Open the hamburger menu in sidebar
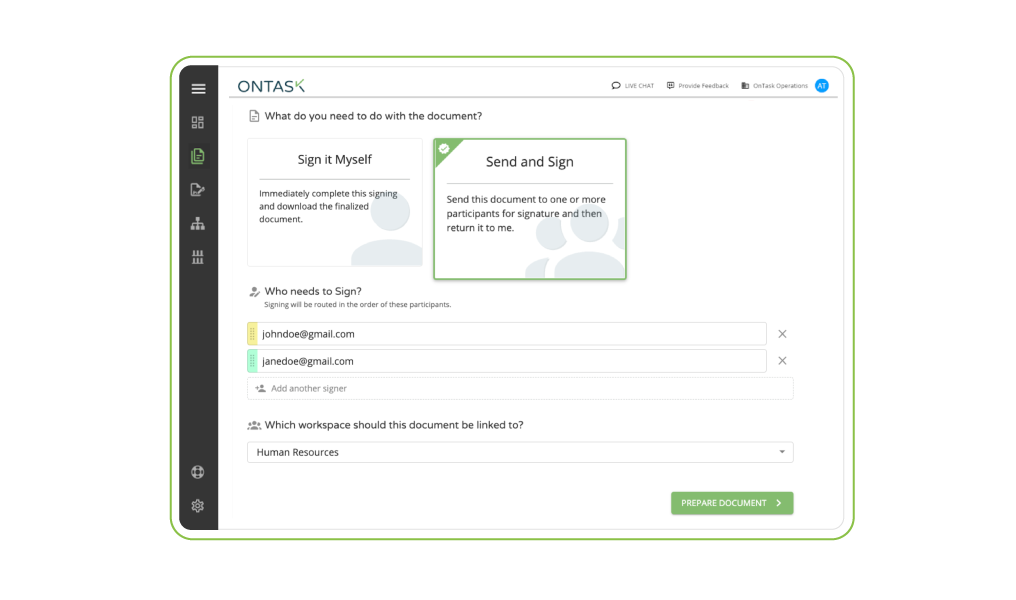 (x=198, y=89)
